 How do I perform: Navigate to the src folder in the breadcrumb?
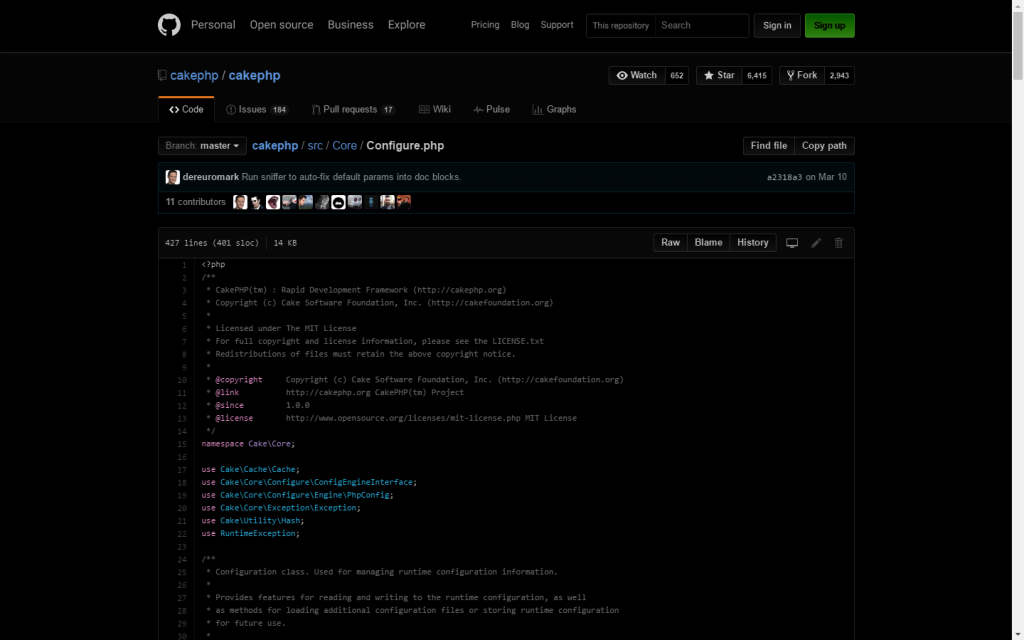[x=315, y=146]
